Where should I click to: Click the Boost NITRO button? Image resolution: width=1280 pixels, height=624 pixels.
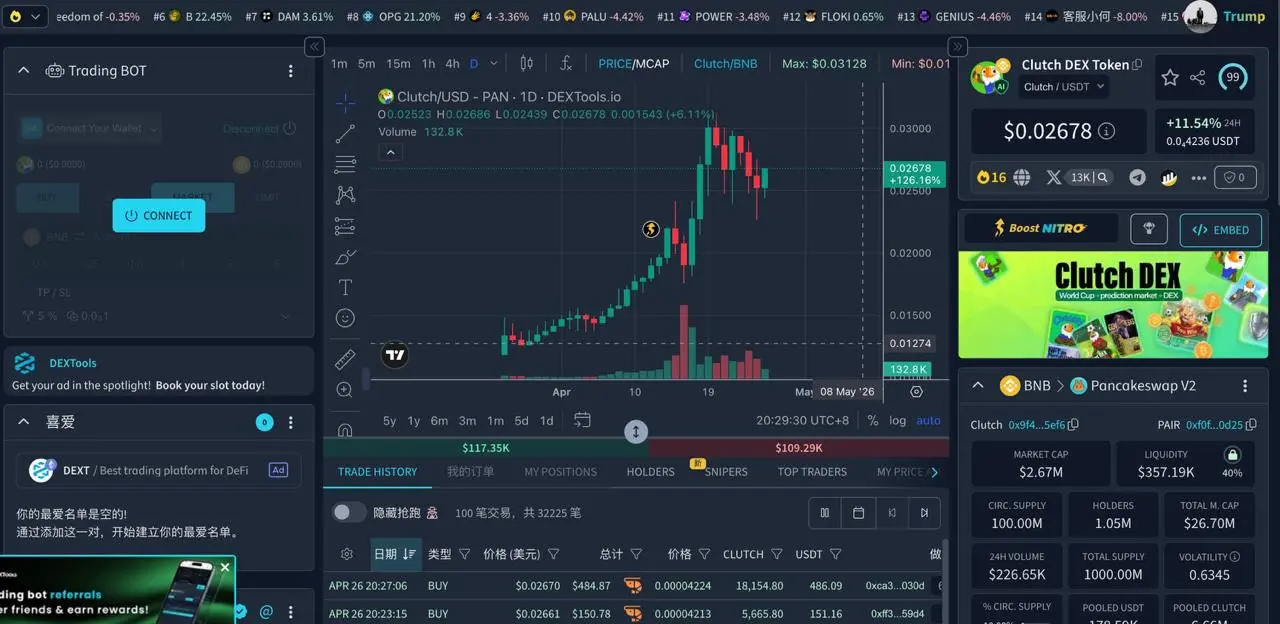coord(1040,229)
